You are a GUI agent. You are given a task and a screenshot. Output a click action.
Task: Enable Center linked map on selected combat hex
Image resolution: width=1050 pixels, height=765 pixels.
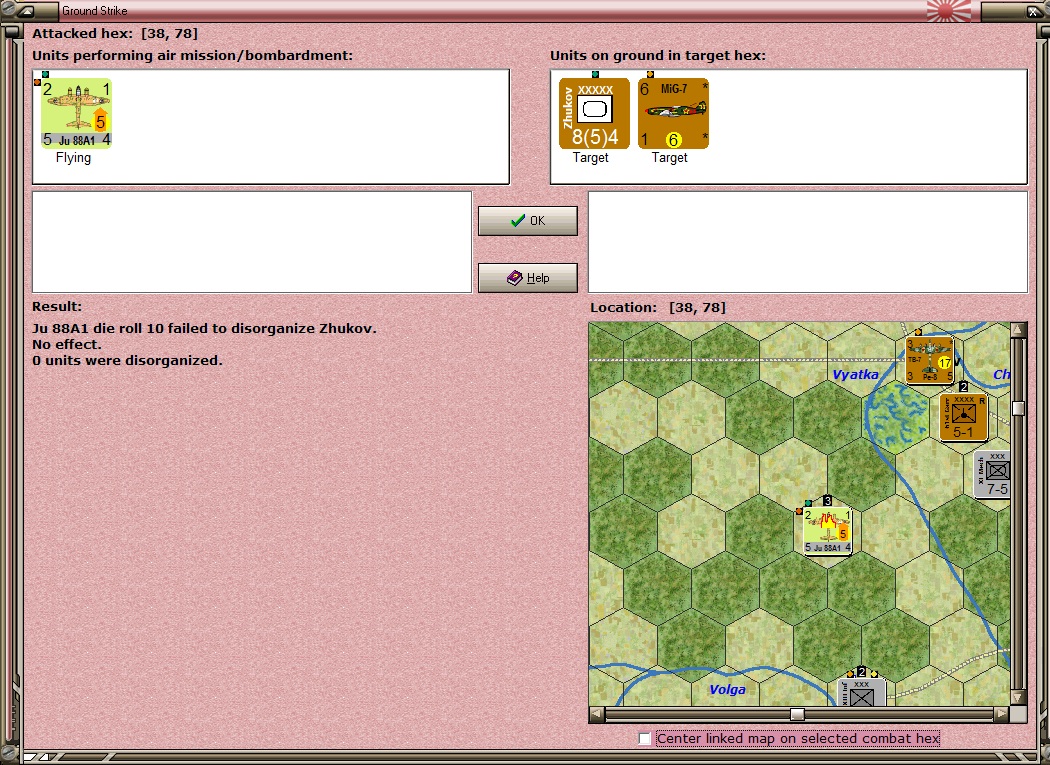(x=644, y=738)
